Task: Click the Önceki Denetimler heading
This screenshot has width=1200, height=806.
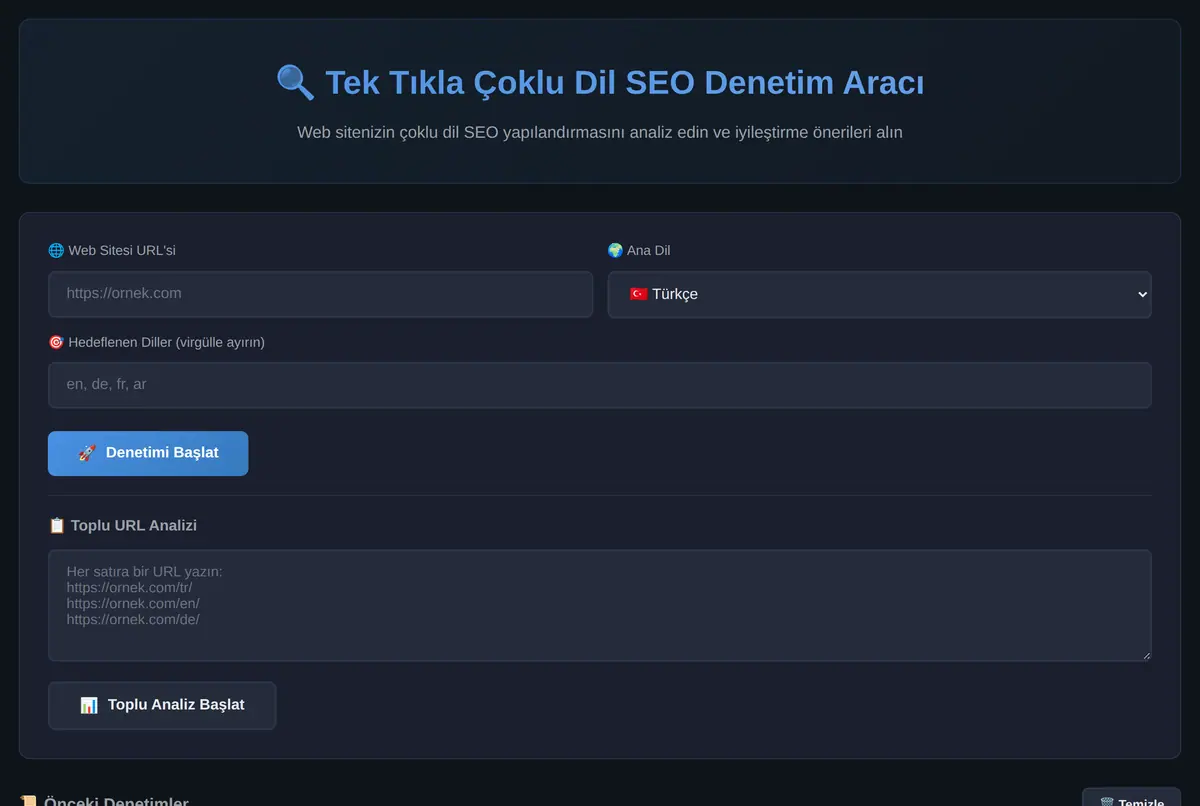Action: click(x=116, y=800)
